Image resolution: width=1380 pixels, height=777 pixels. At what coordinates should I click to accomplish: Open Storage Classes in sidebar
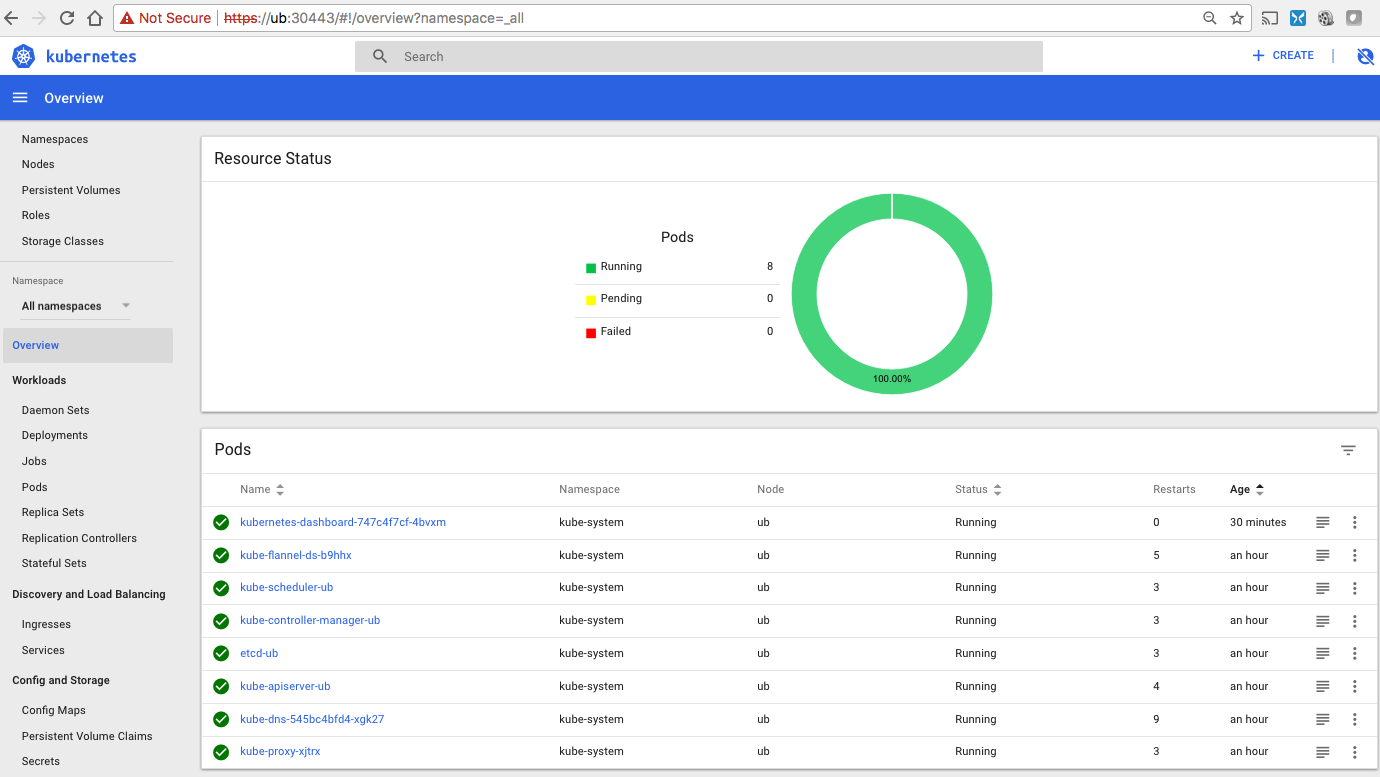(x=63, y=241)
